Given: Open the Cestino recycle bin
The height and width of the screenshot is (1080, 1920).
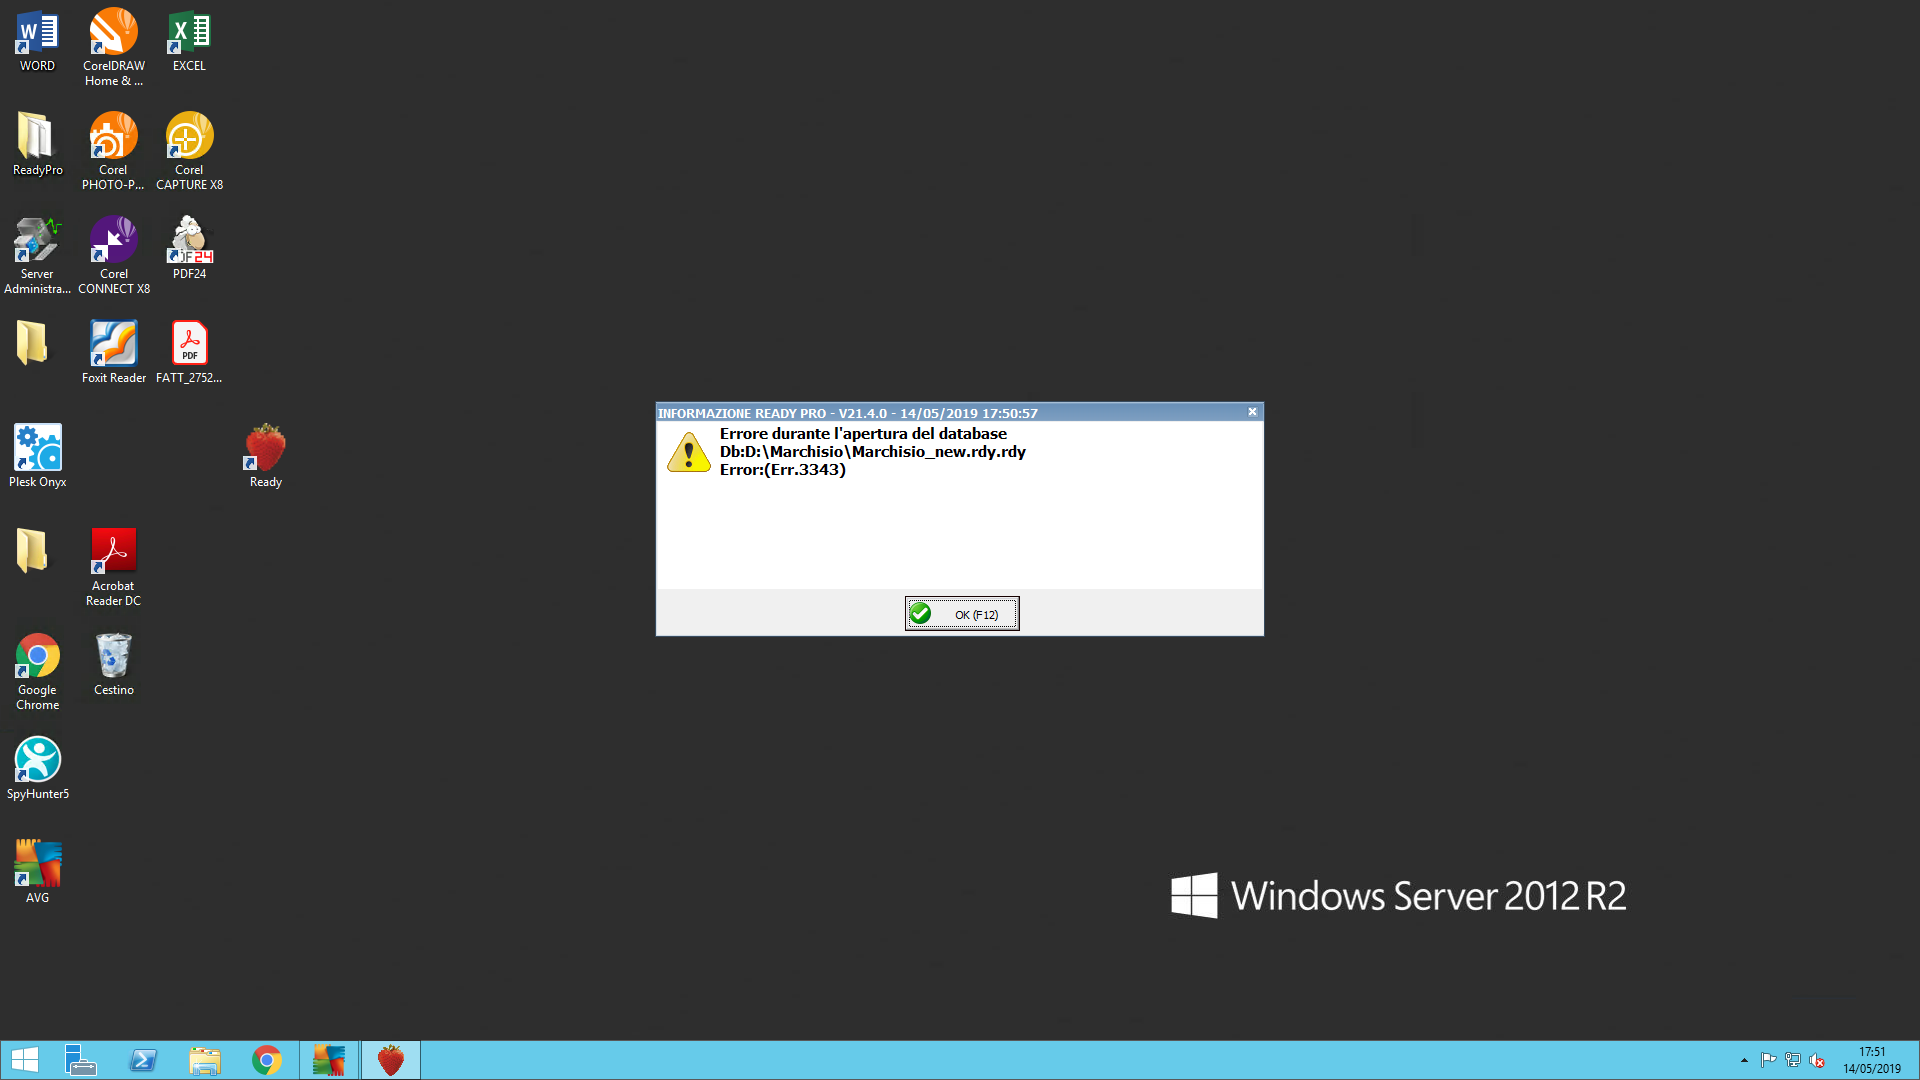Looking at the screenshot, I should pos(113,665).
